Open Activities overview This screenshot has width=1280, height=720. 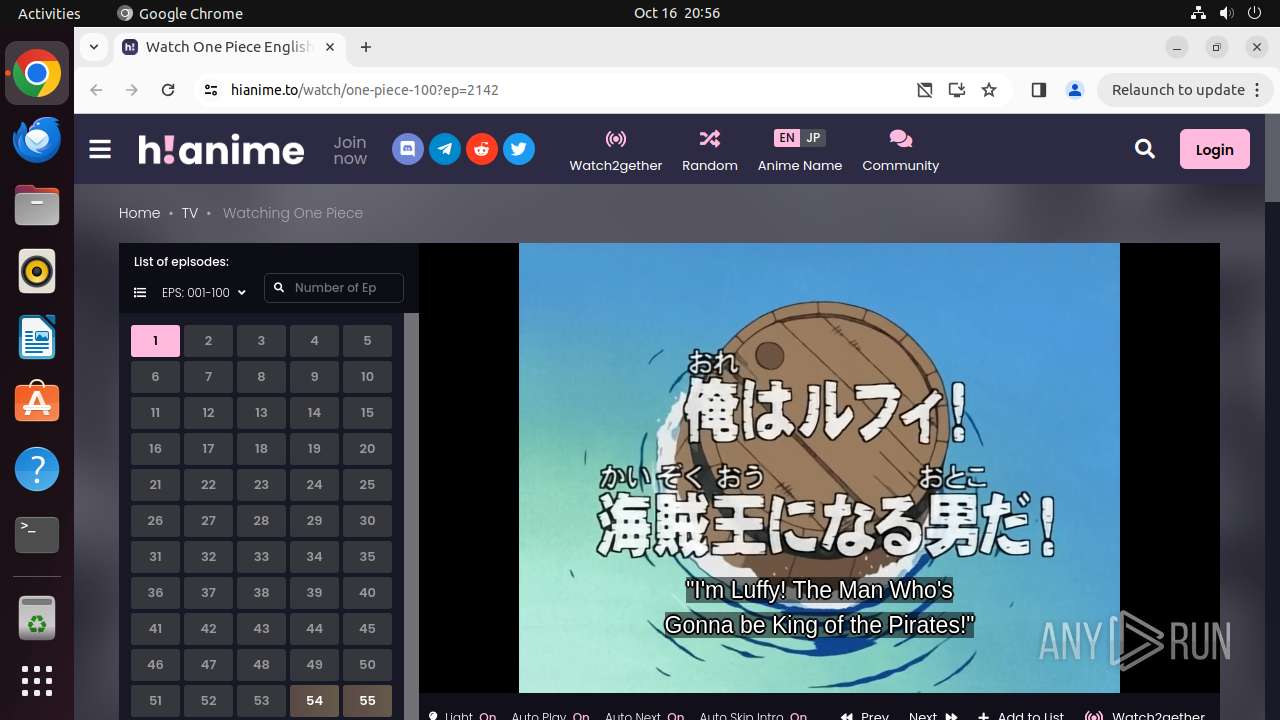click(x=49, y=13)
